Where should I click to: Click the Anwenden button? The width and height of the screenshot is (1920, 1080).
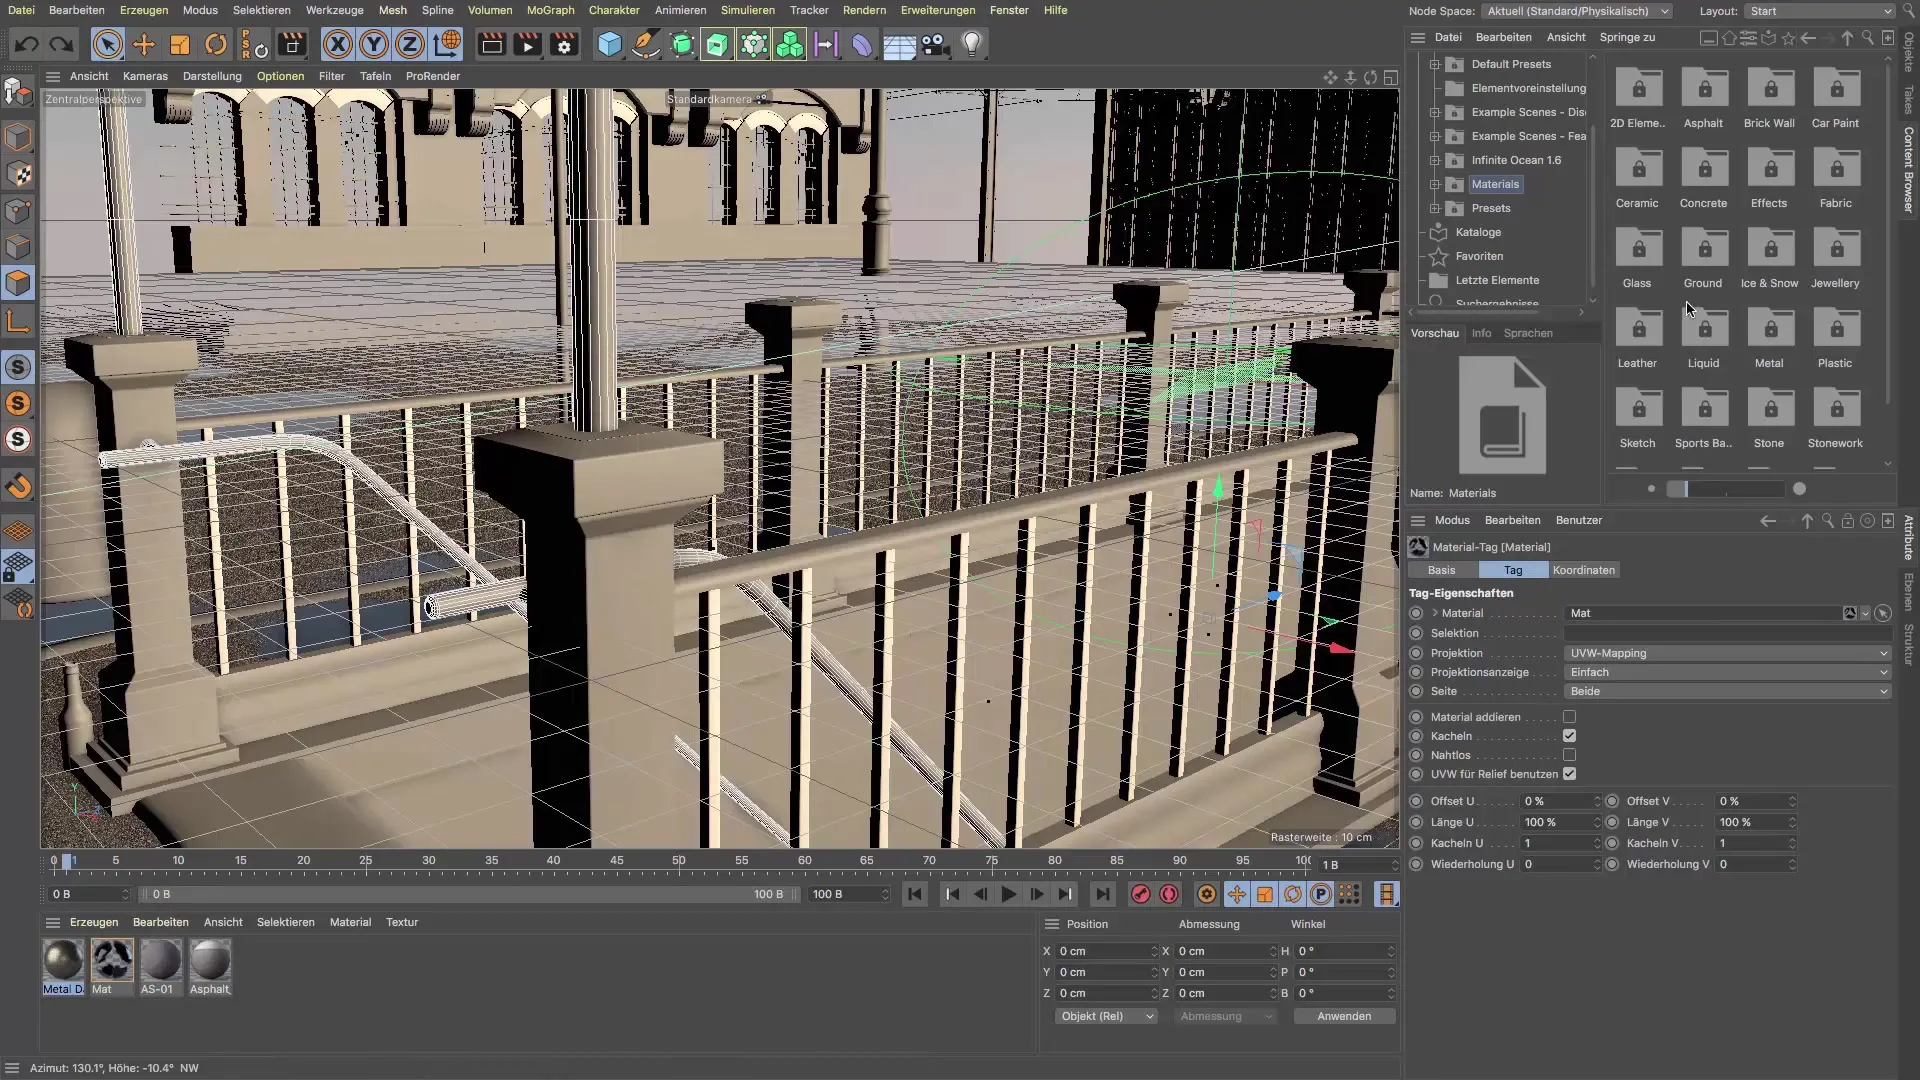coord(1344,1016)
